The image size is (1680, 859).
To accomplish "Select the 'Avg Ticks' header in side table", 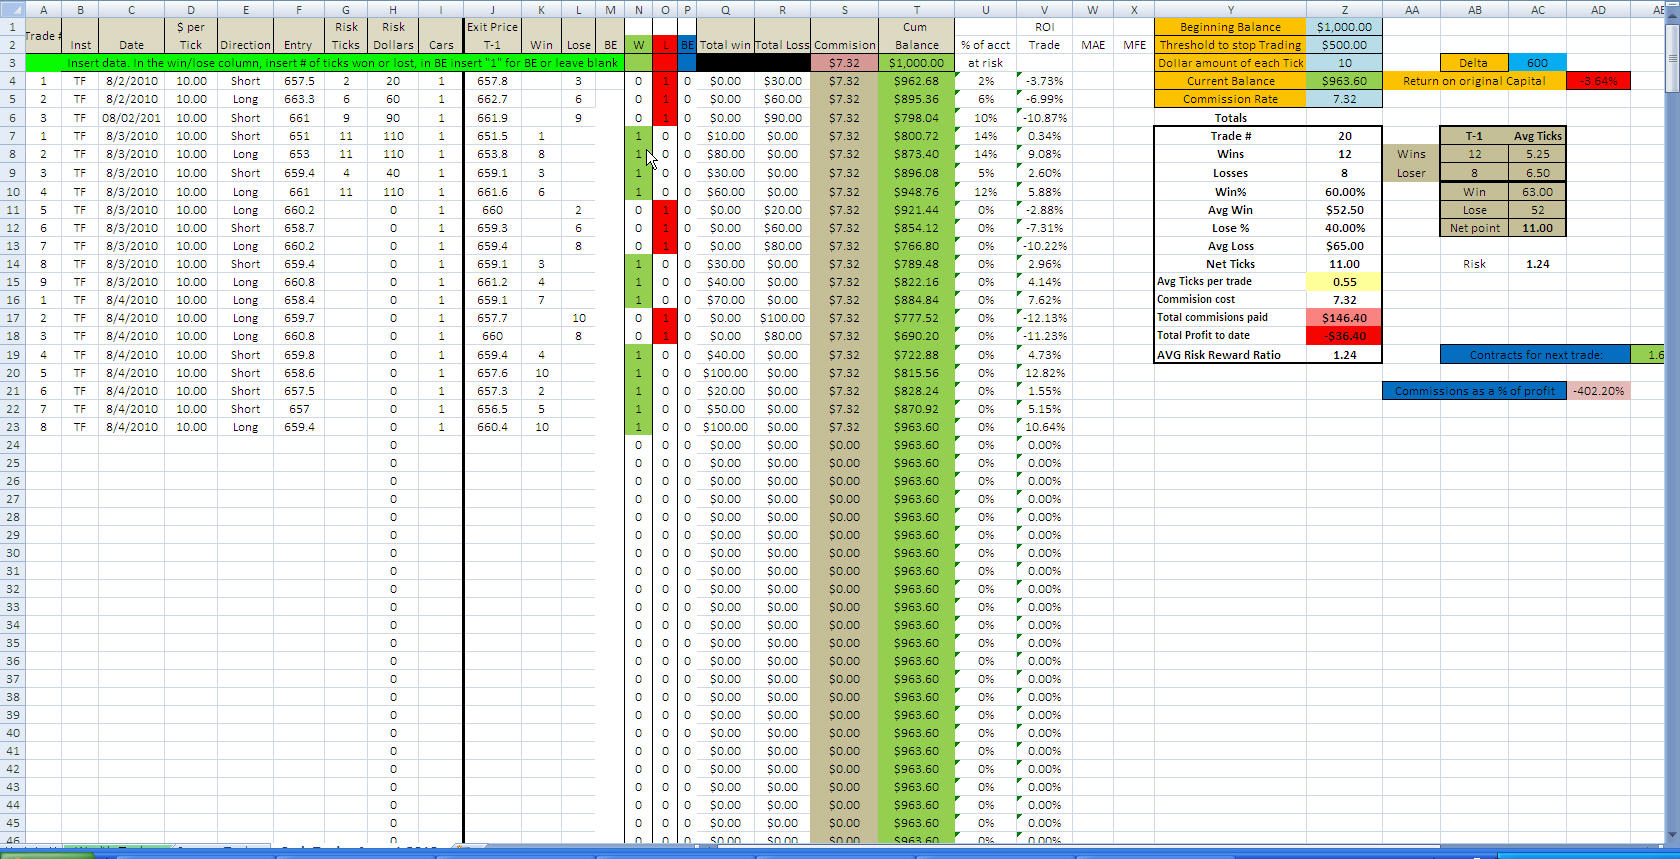I will click(1537, 136).
